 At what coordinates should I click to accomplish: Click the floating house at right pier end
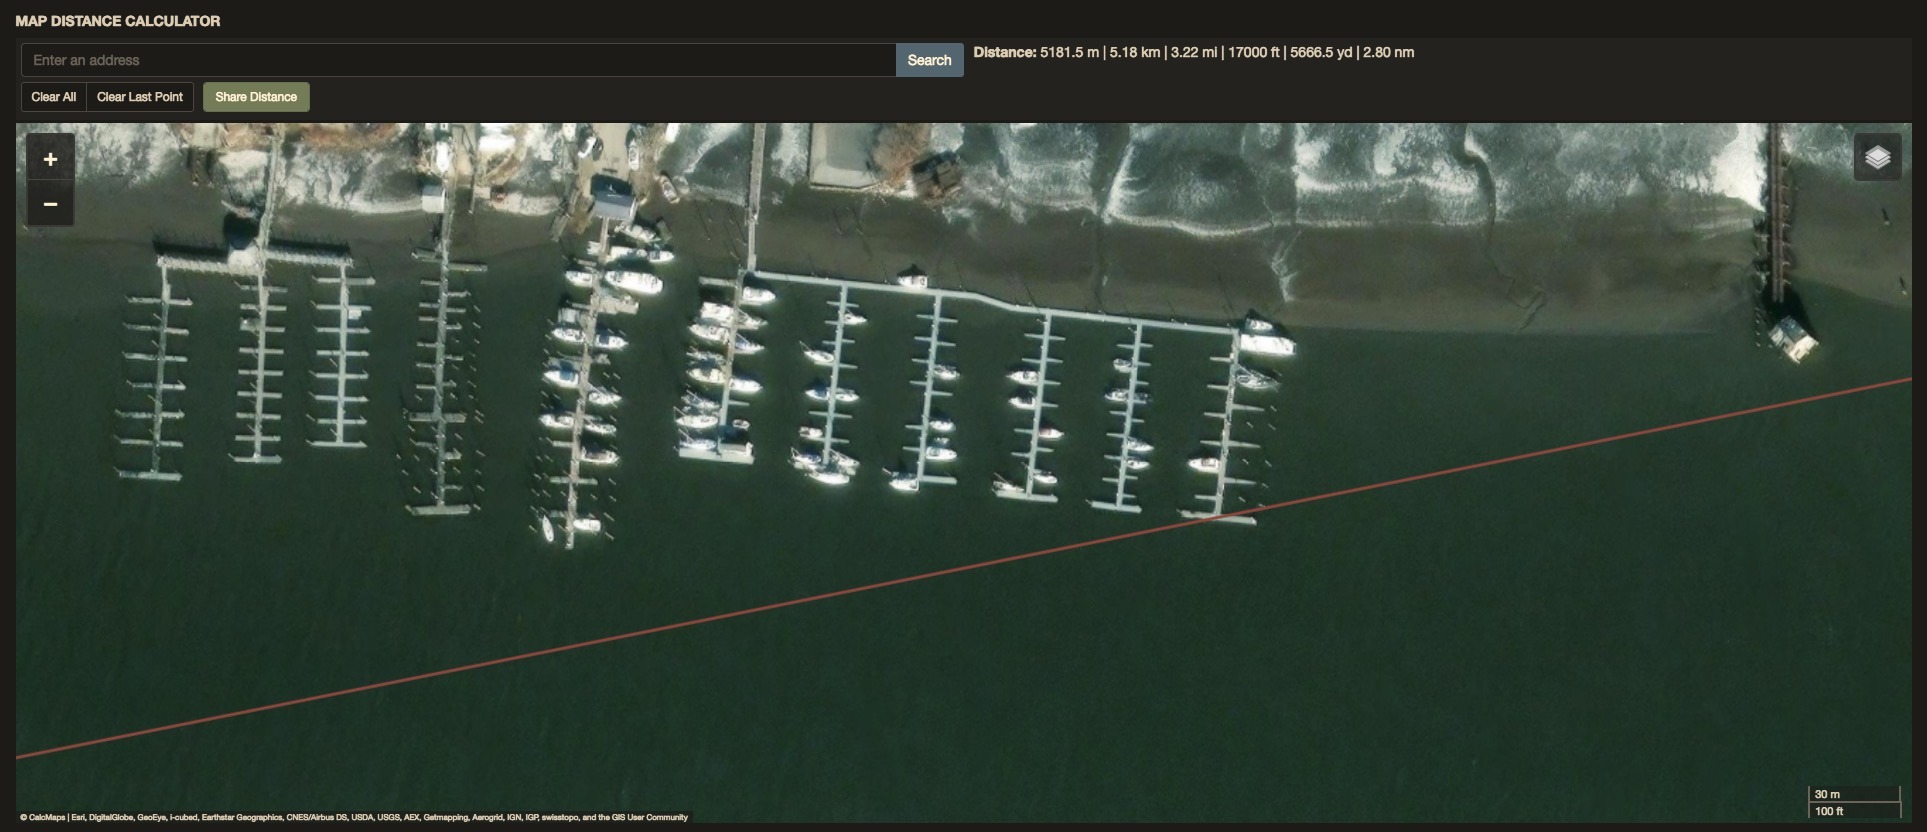pos(1793,339)
